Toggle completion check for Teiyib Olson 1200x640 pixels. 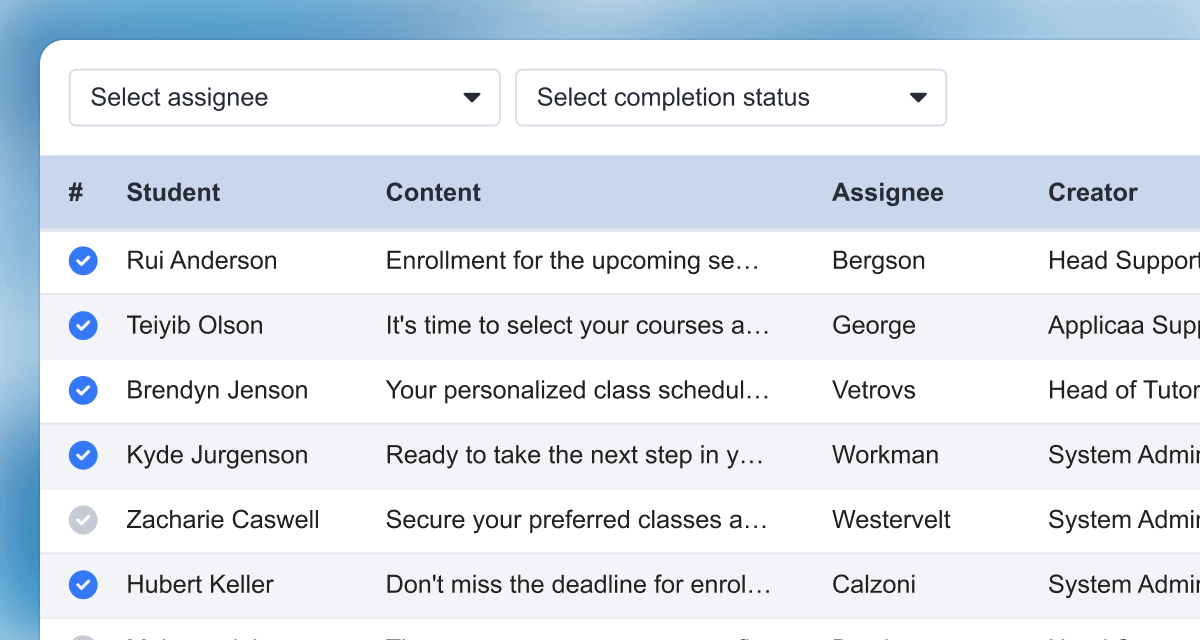tap(83, 326)
